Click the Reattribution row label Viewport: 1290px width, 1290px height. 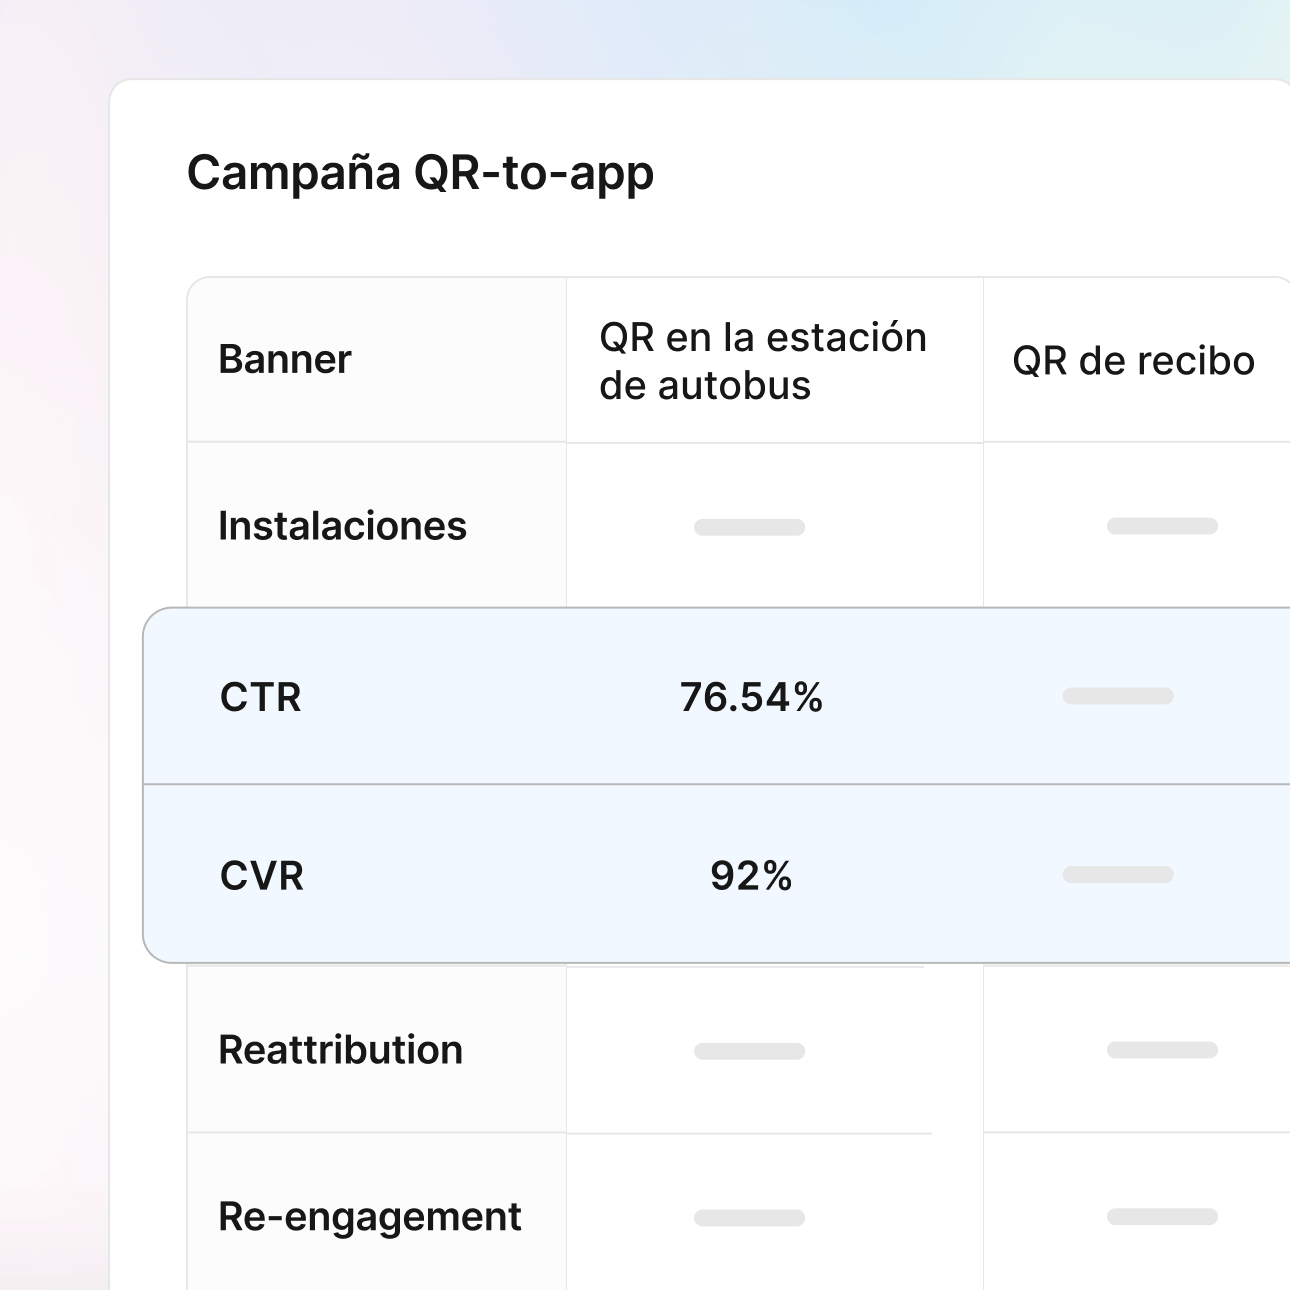click(341, 1050)
